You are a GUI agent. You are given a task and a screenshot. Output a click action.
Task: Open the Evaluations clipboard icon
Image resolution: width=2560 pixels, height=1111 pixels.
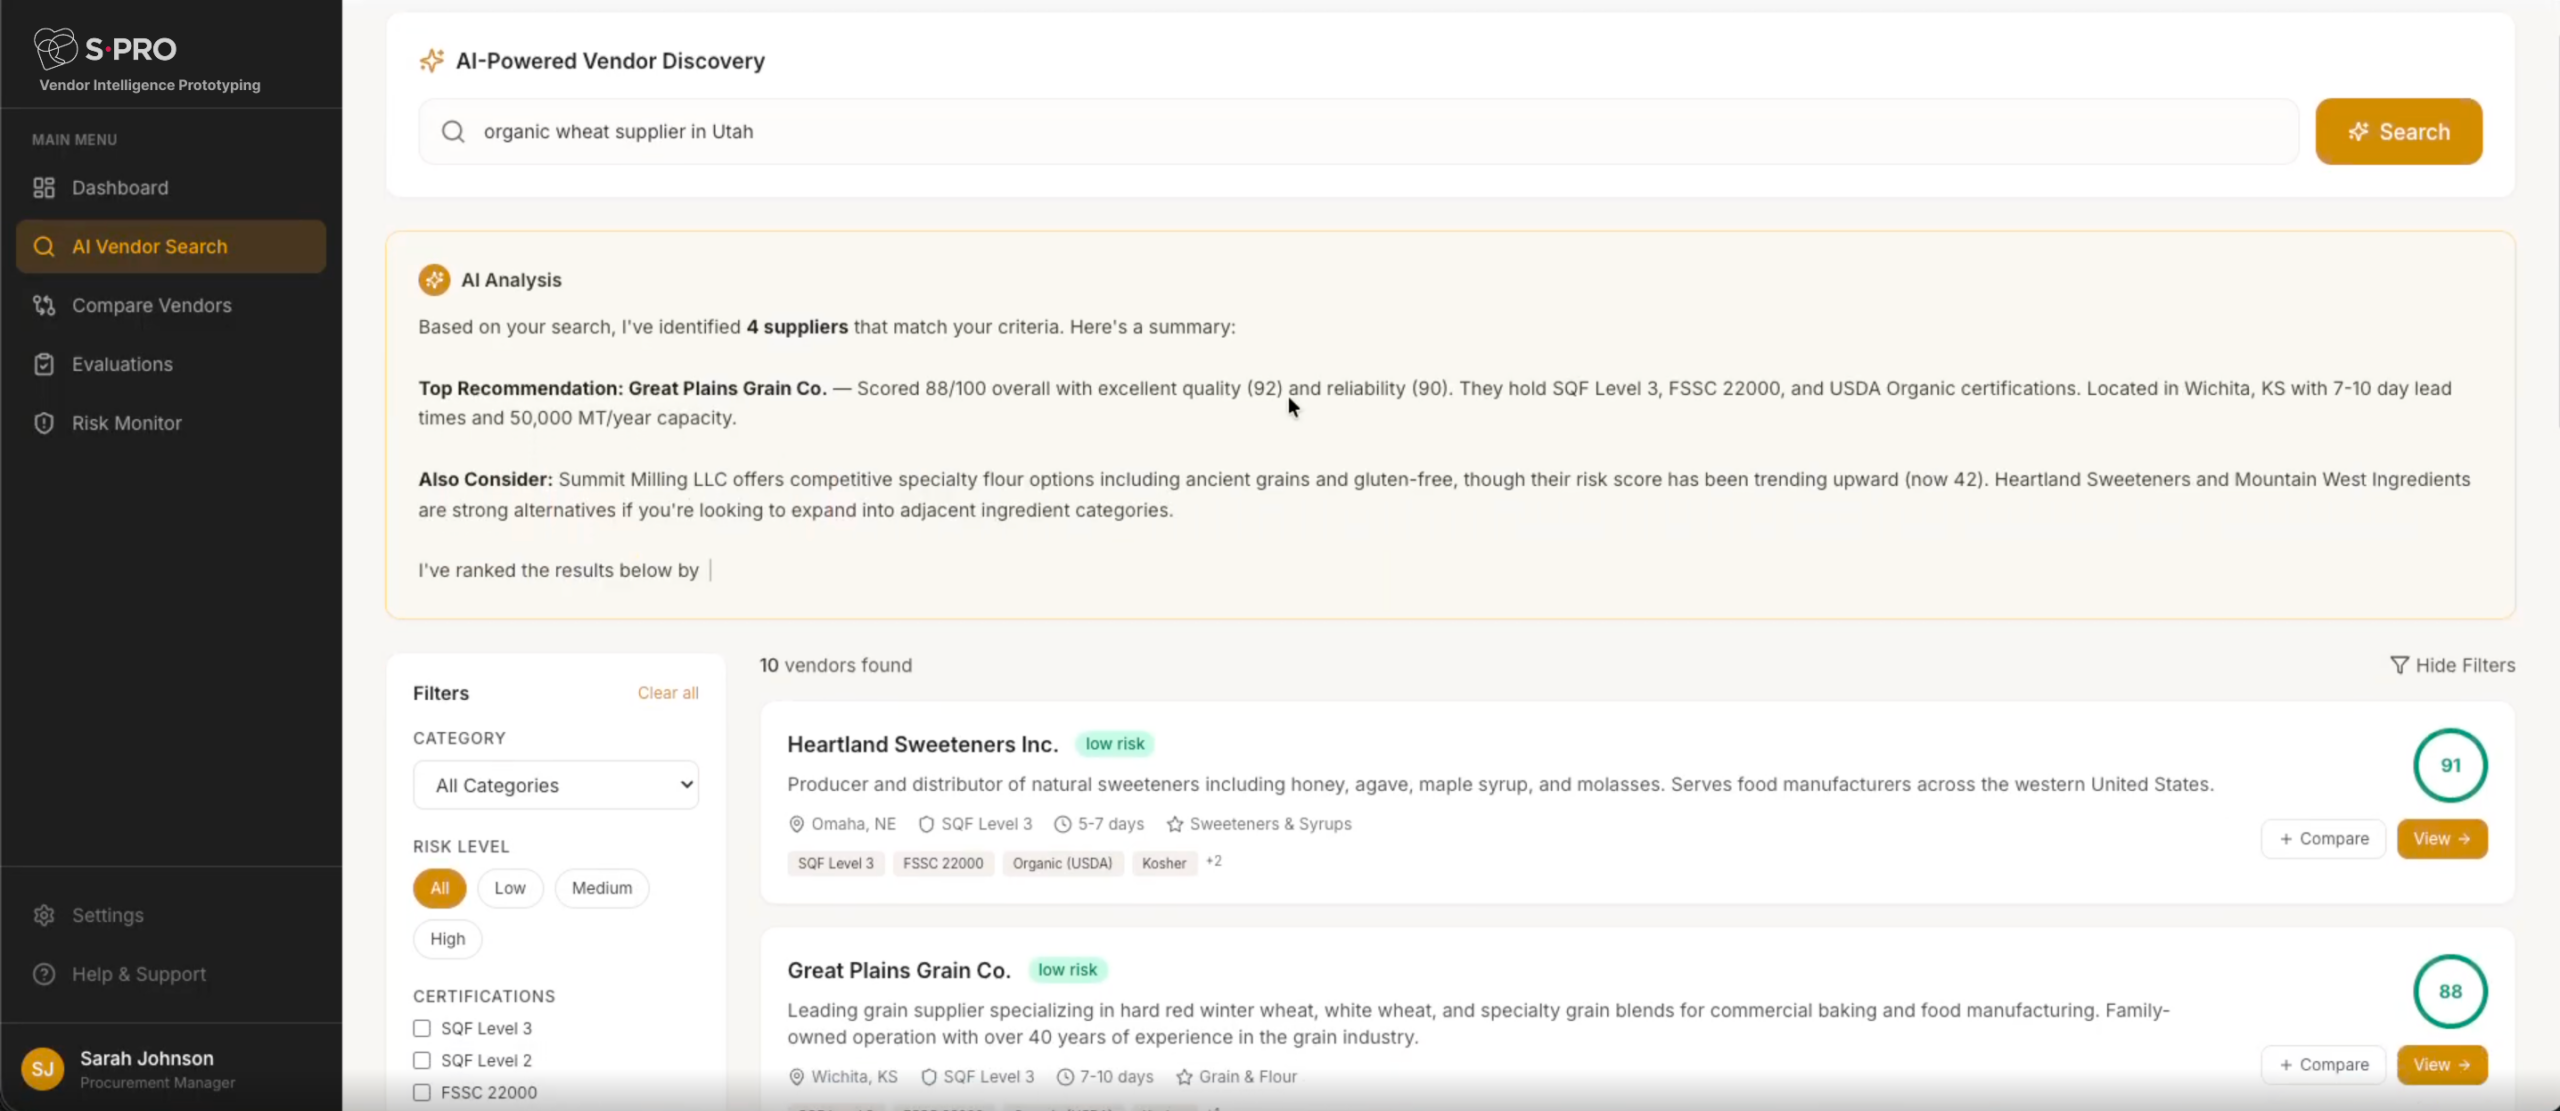coord(44,365)
